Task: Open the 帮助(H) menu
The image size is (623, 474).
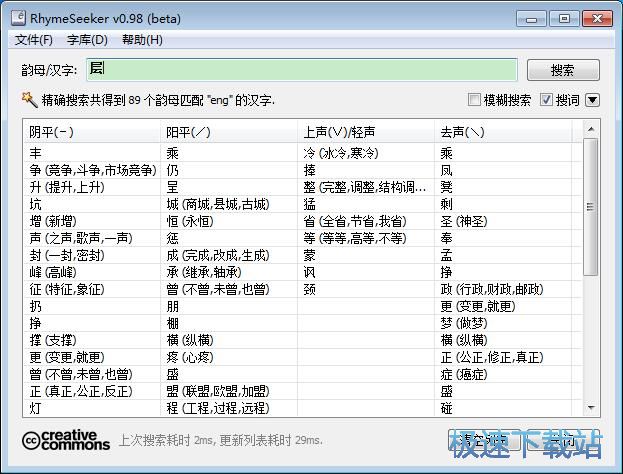Action: point(142,40)
